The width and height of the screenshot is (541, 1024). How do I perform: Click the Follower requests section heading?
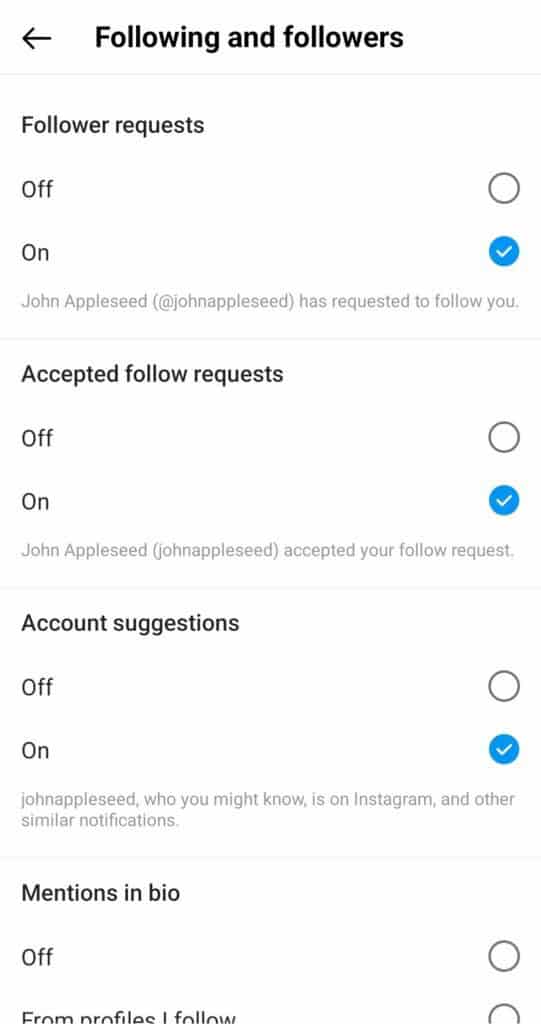coord(113,125)
